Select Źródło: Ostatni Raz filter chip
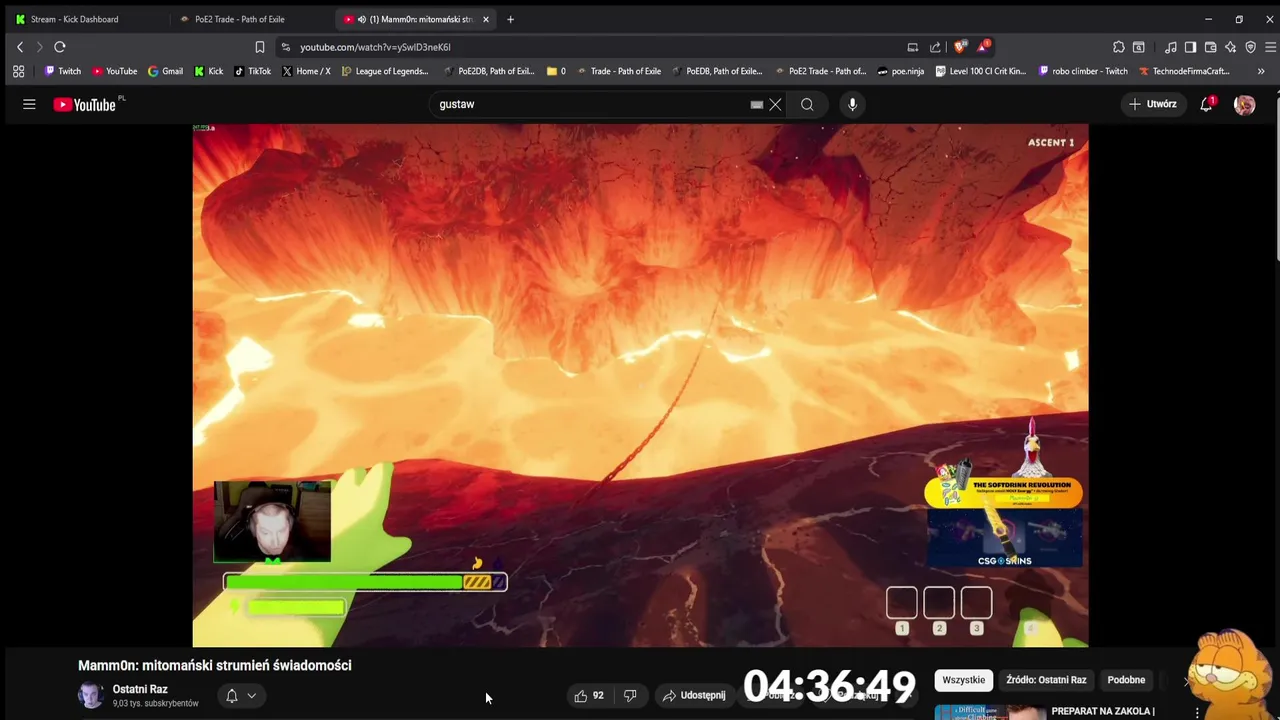The height and width of the screenshot is (720, 1280). coord(1046,680)
